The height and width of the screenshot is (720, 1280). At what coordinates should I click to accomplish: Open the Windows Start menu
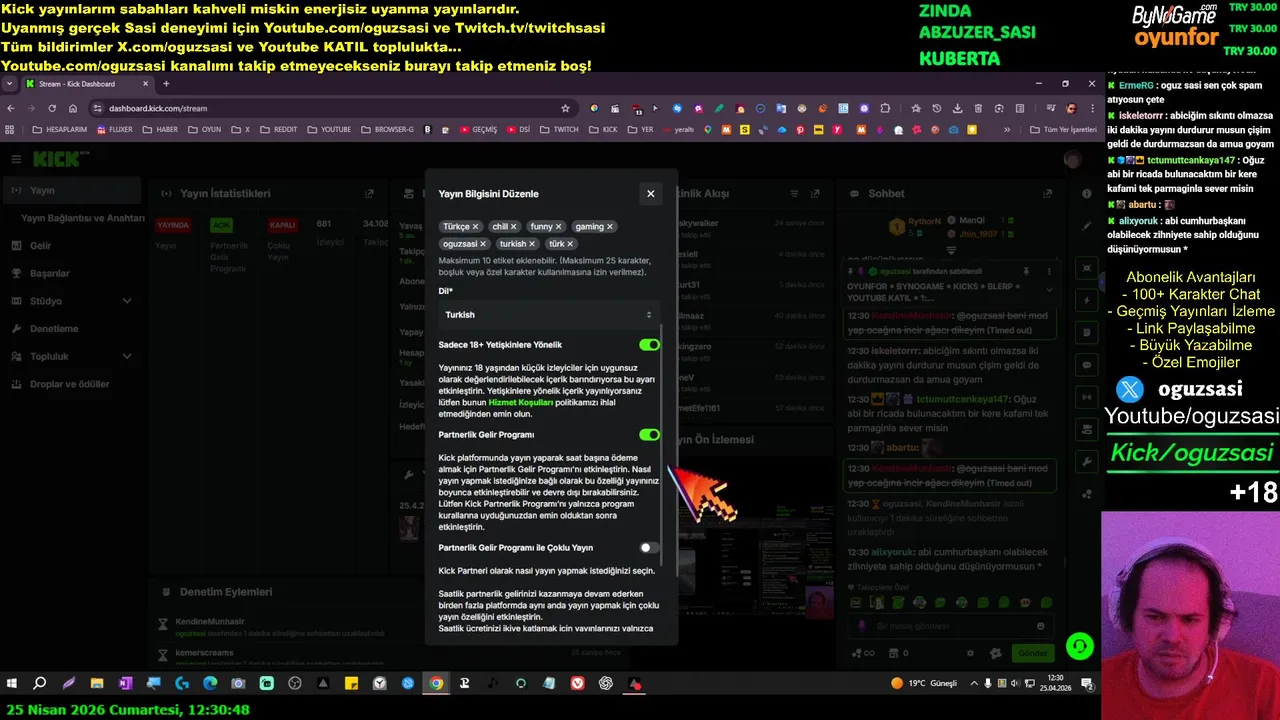coord(12,684)
